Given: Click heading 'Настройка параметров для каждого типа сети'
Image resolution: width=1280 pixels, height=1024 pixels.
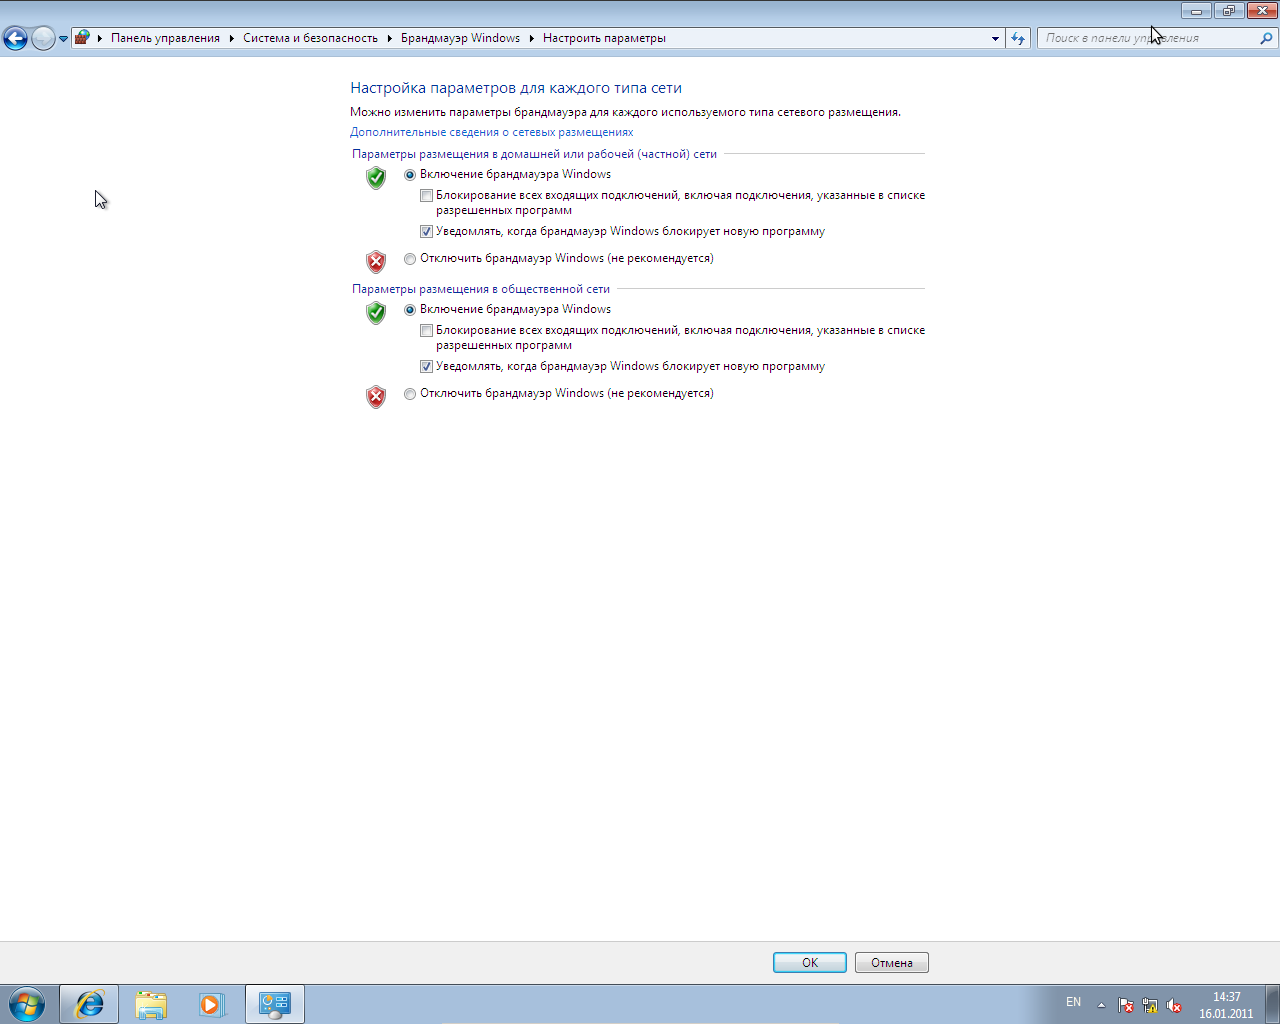Looking at the screenshot, I should [516, 88].
